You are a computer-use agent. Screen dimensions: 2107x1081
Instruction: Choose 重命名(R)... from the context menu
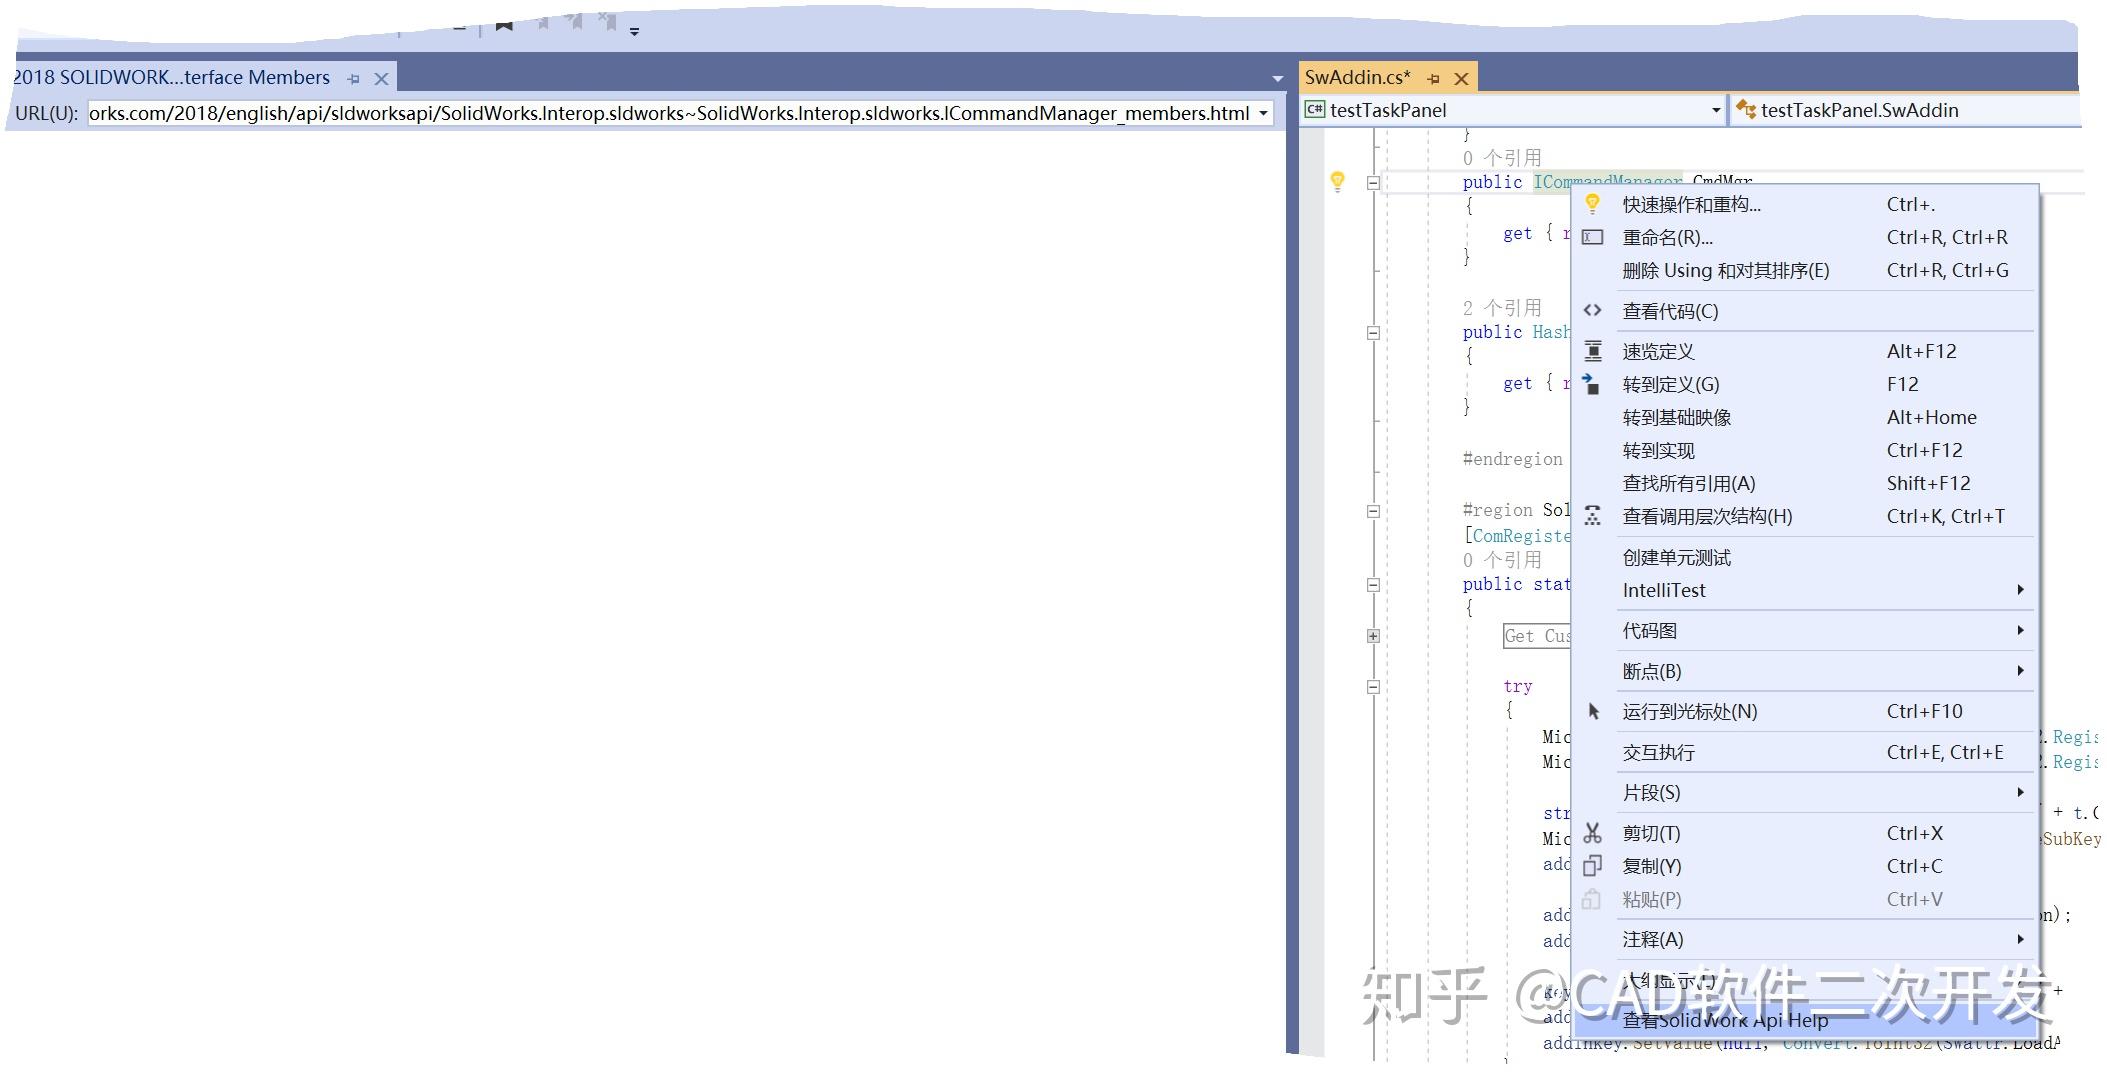click(1806, 237)
